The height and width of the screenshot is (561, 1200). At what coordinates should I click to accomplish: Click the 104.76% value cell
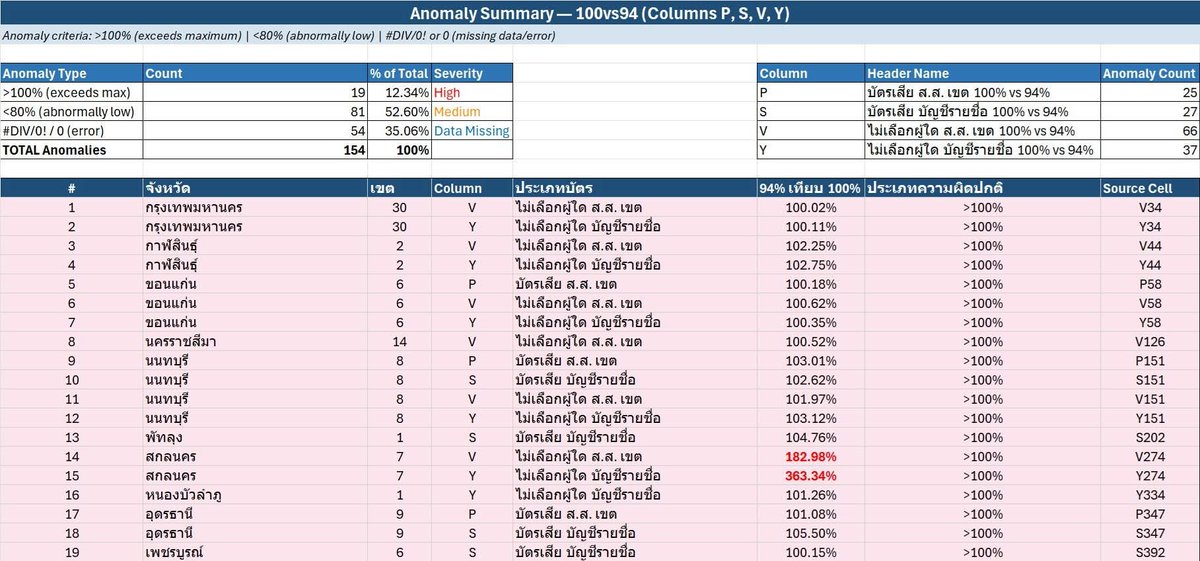point(810,437)
